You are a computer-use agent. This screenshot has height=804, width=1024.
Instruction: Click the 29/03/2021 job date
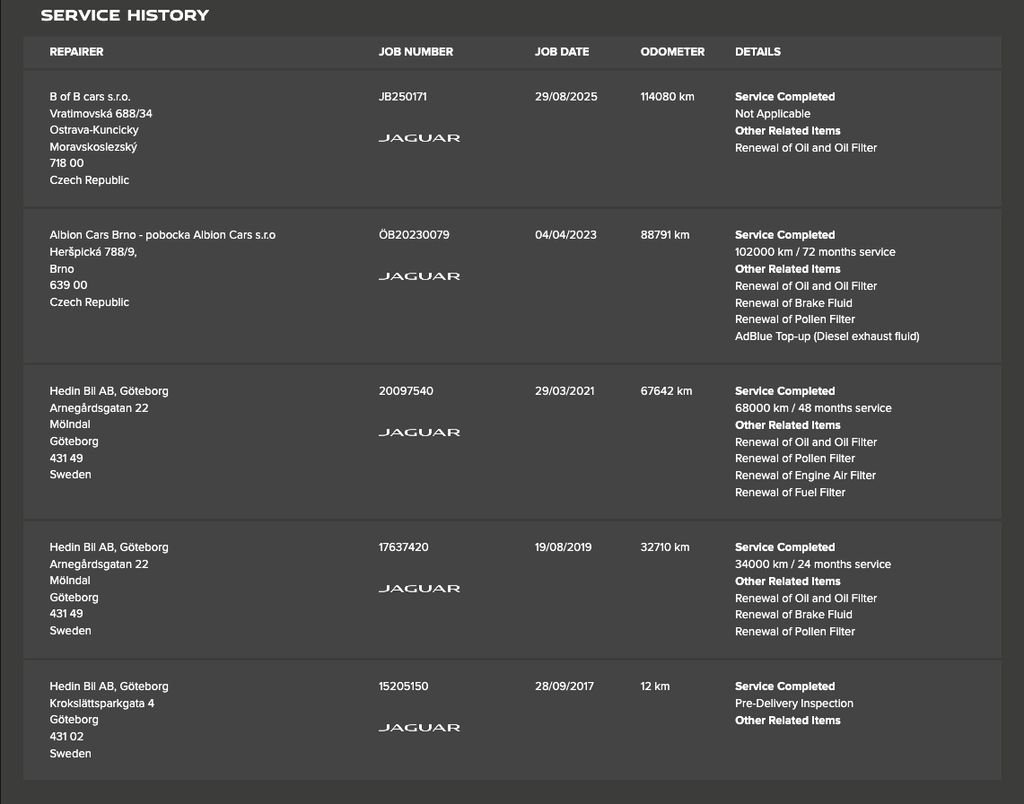[x=564, y=391]
